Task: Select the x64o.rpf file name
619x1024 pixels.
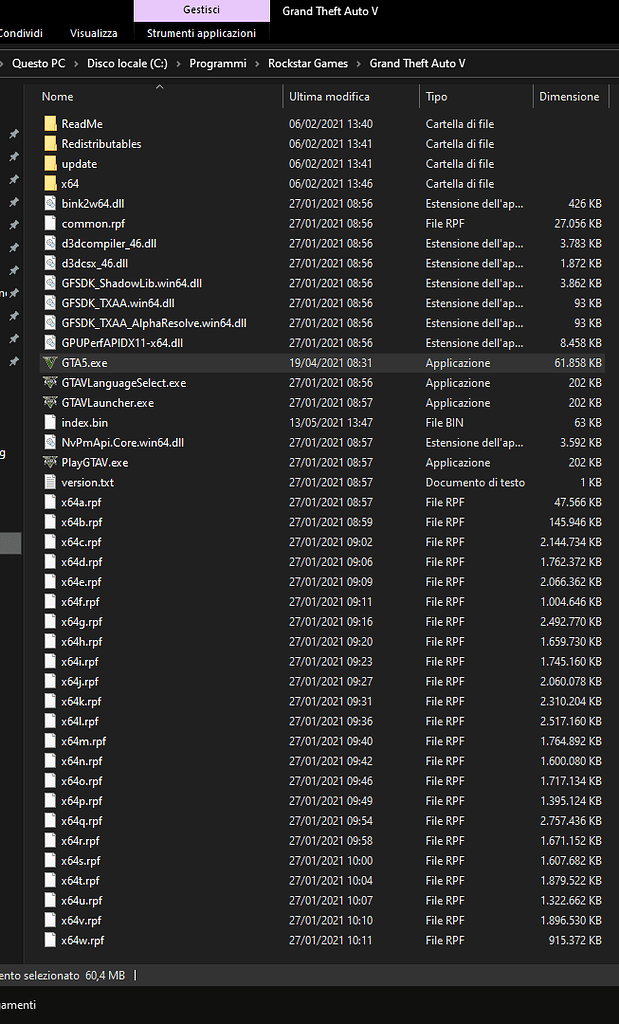Action: tap(82, 781)
